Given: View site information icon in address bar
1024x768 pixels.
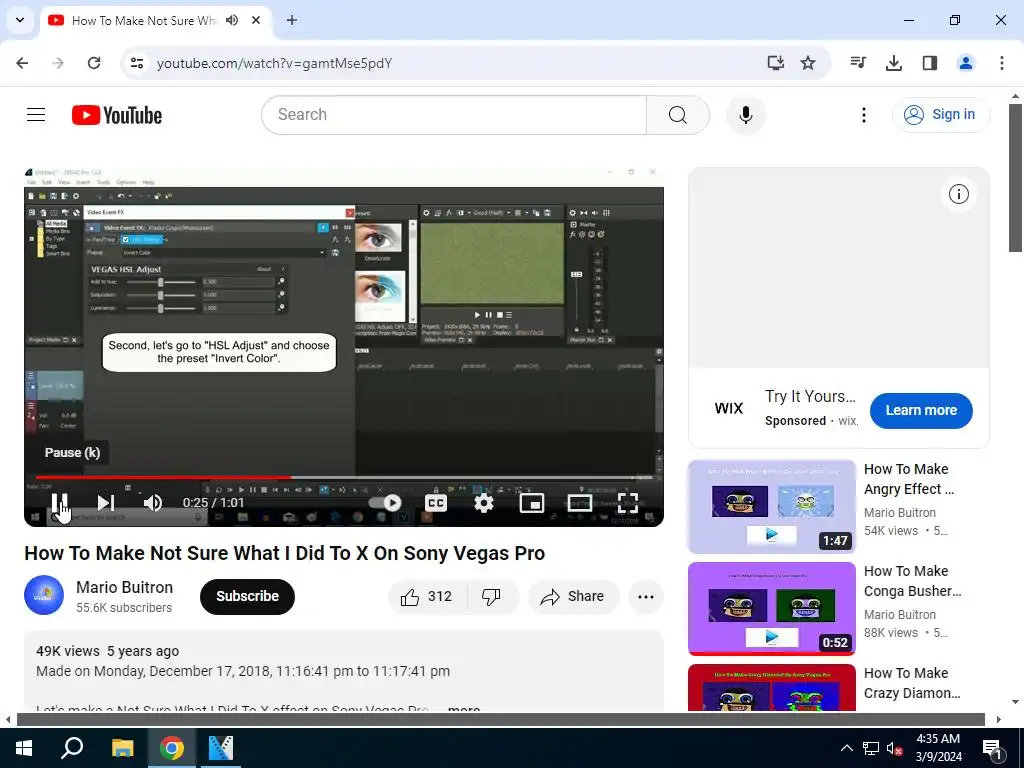Looking at the screenshot, I should (x=136, y=63).
